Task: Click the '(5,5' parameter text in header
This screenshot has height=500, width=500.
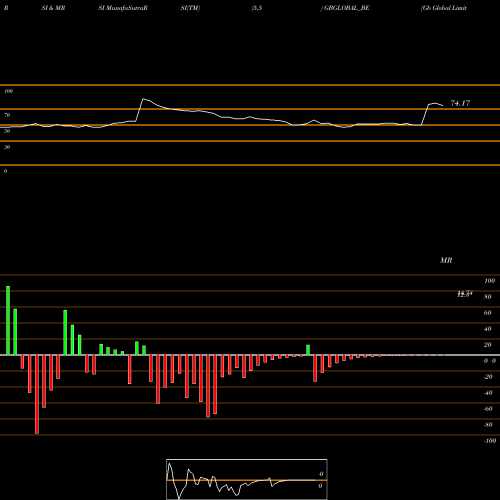Action: click(257, 8)
